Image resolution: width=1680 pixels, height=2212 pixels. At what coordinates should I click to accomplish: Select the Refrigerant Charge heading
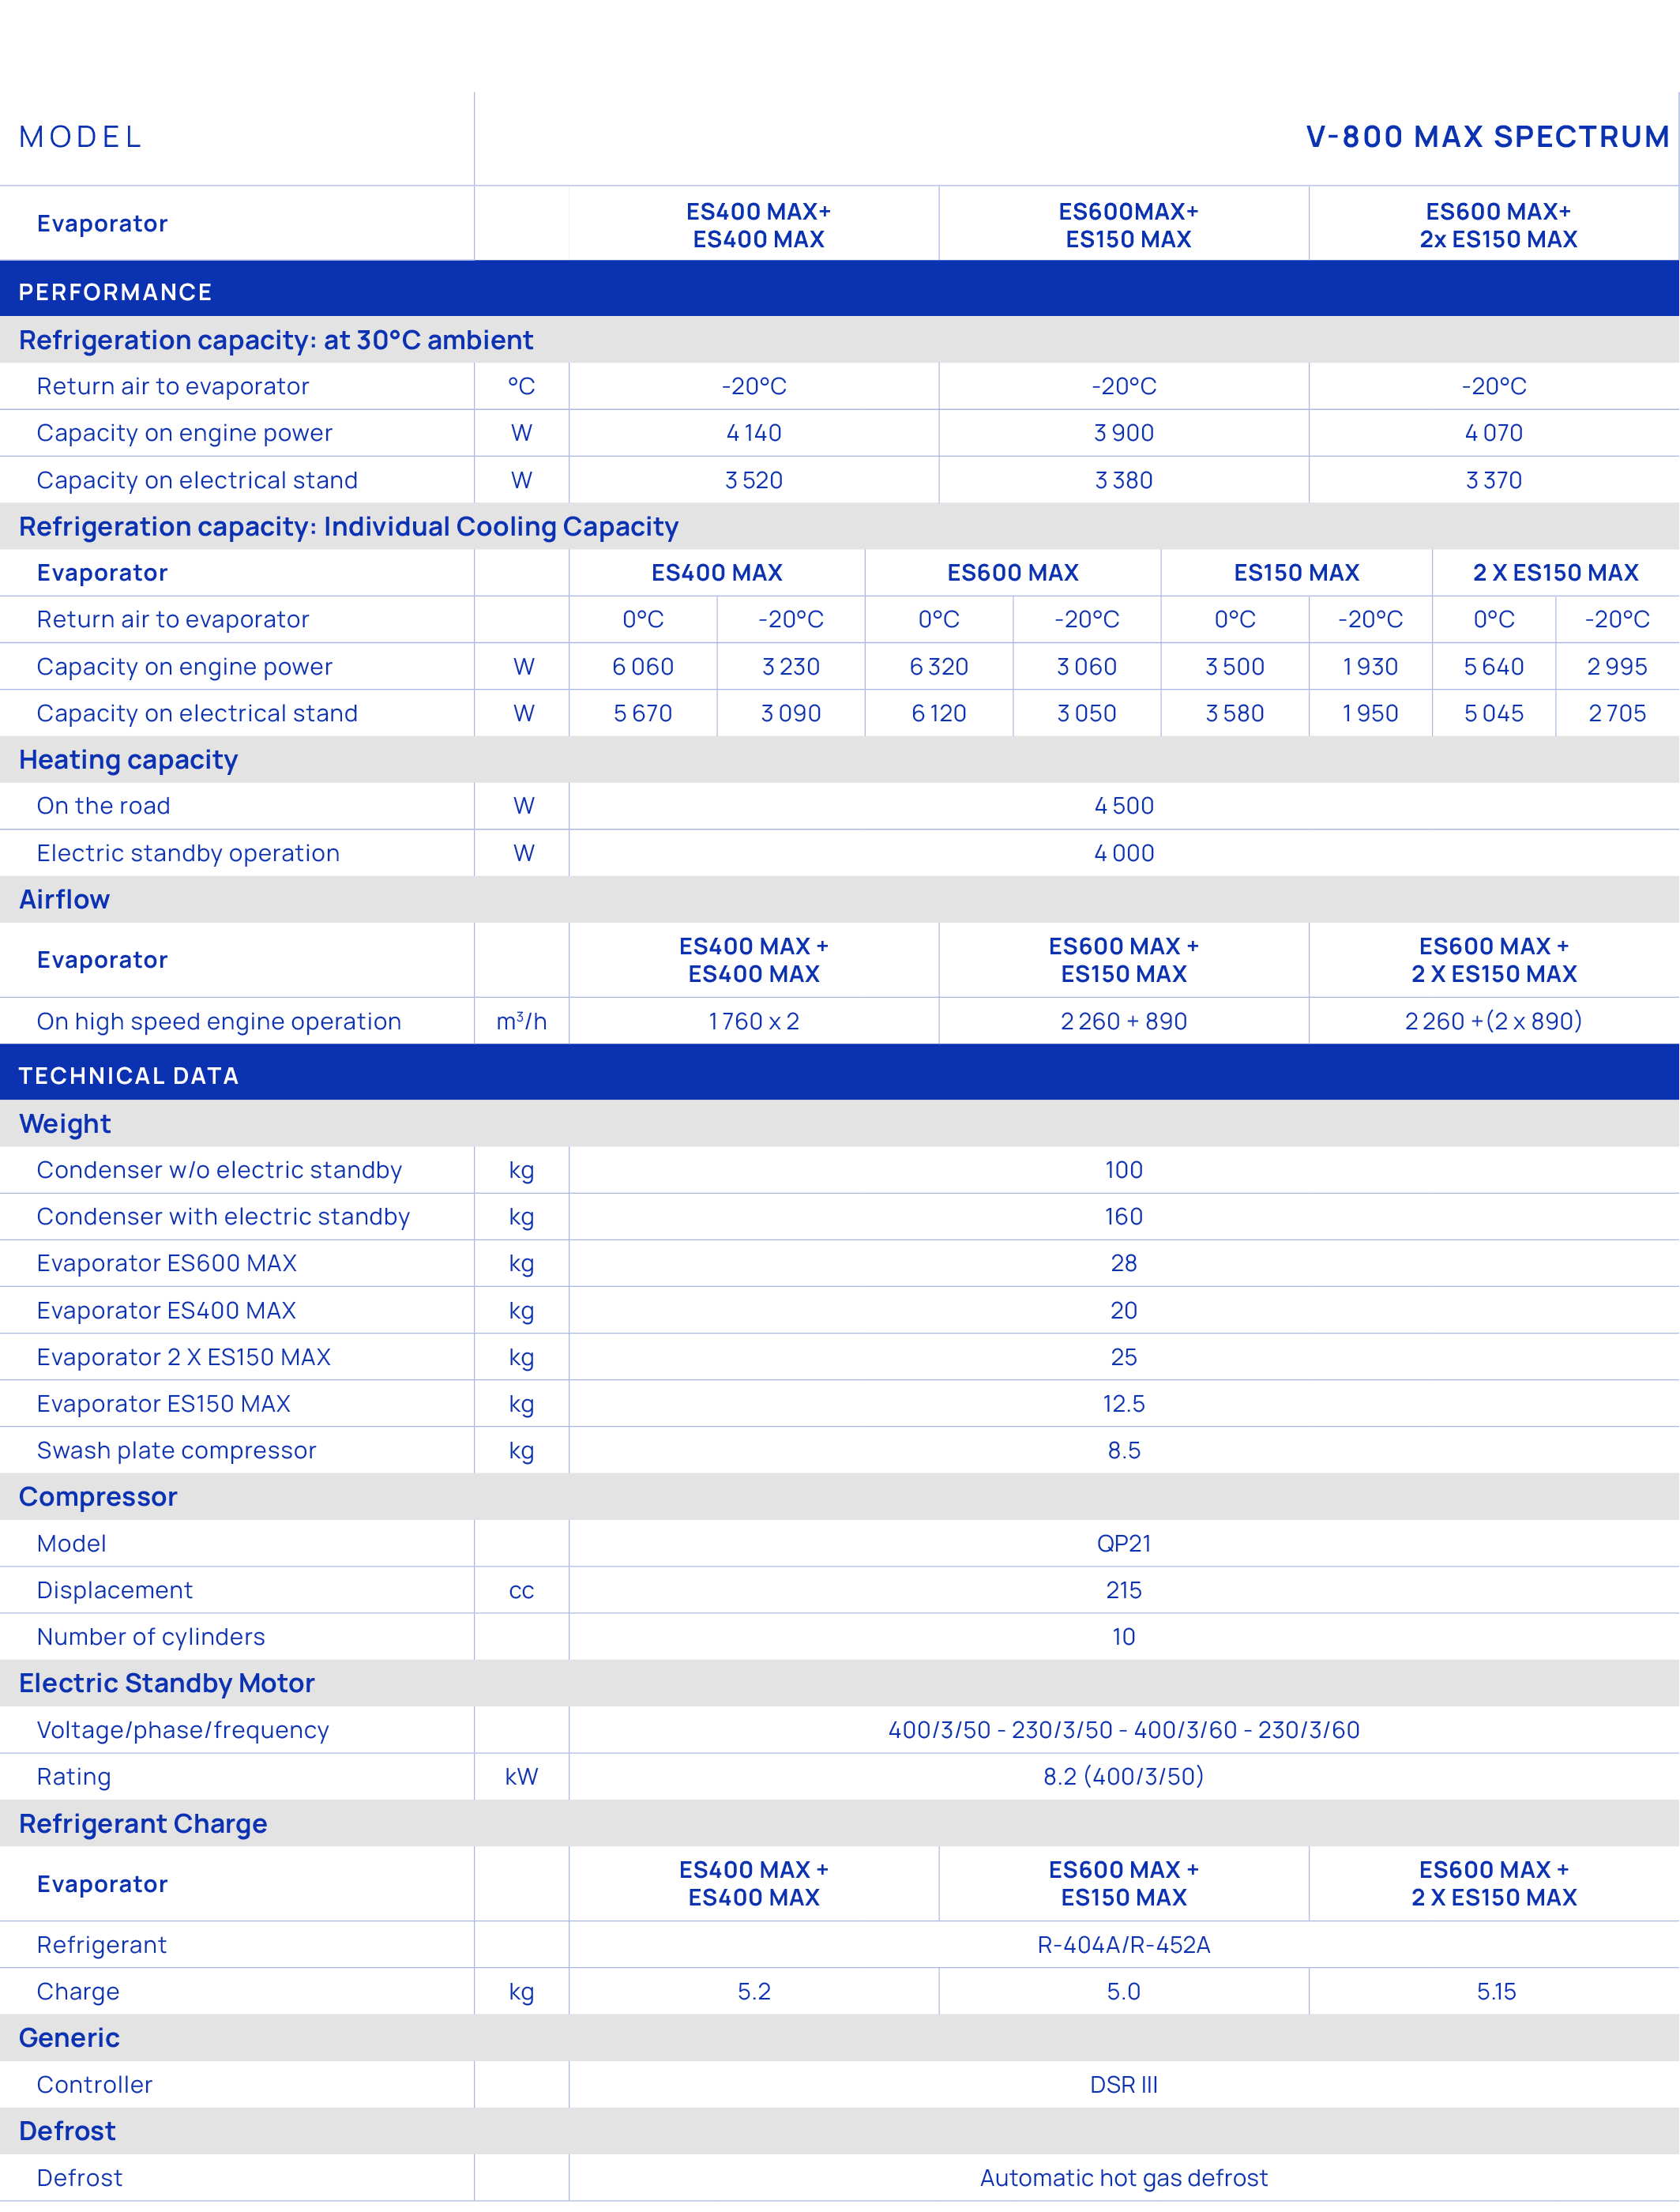click(143, 1824)
